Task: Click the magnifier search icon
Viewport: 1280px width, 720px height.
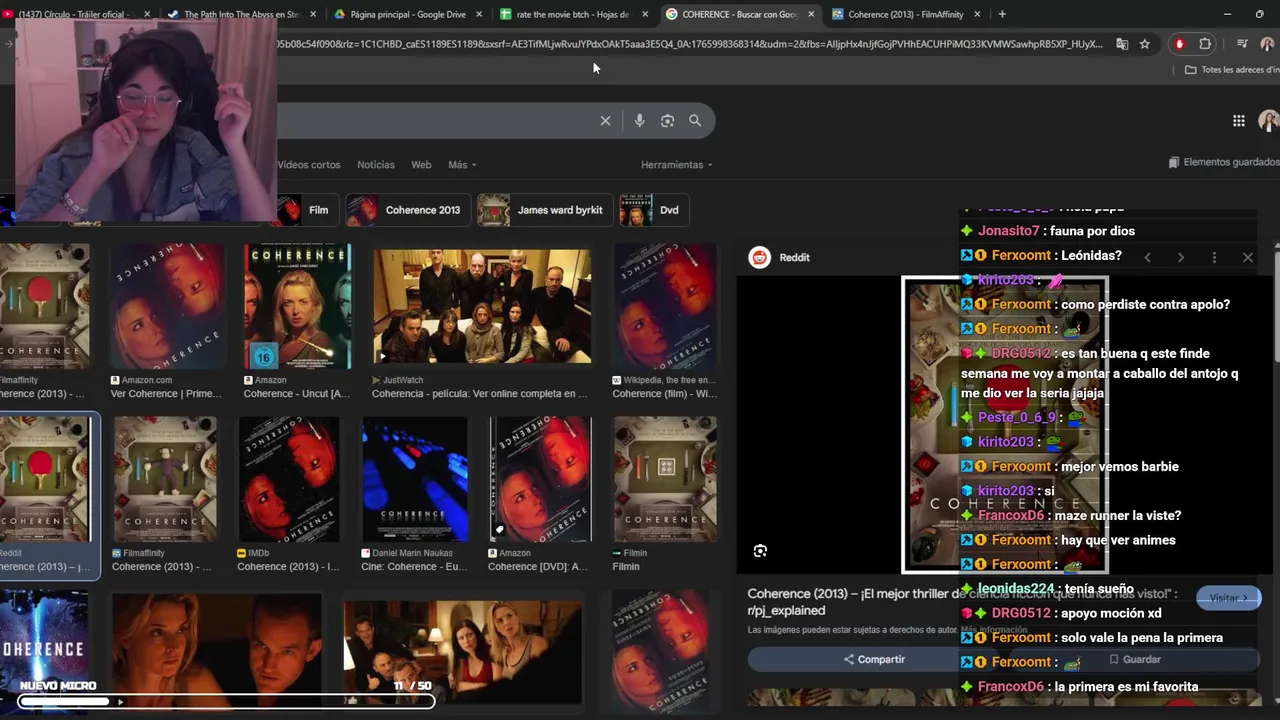Action: [x=695, y=120]
